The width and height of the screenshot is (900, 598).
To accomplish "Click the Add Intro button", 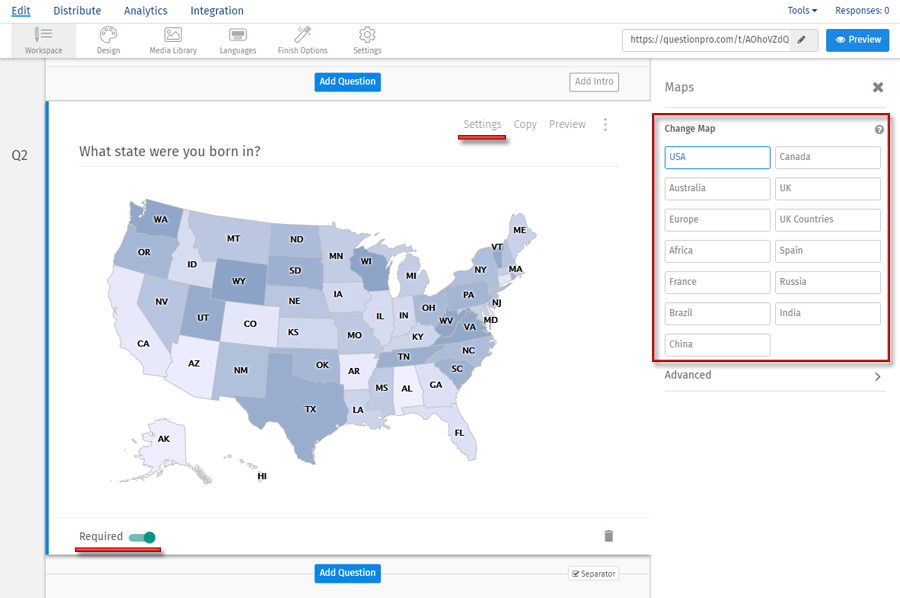I will (x=594, y=82).
